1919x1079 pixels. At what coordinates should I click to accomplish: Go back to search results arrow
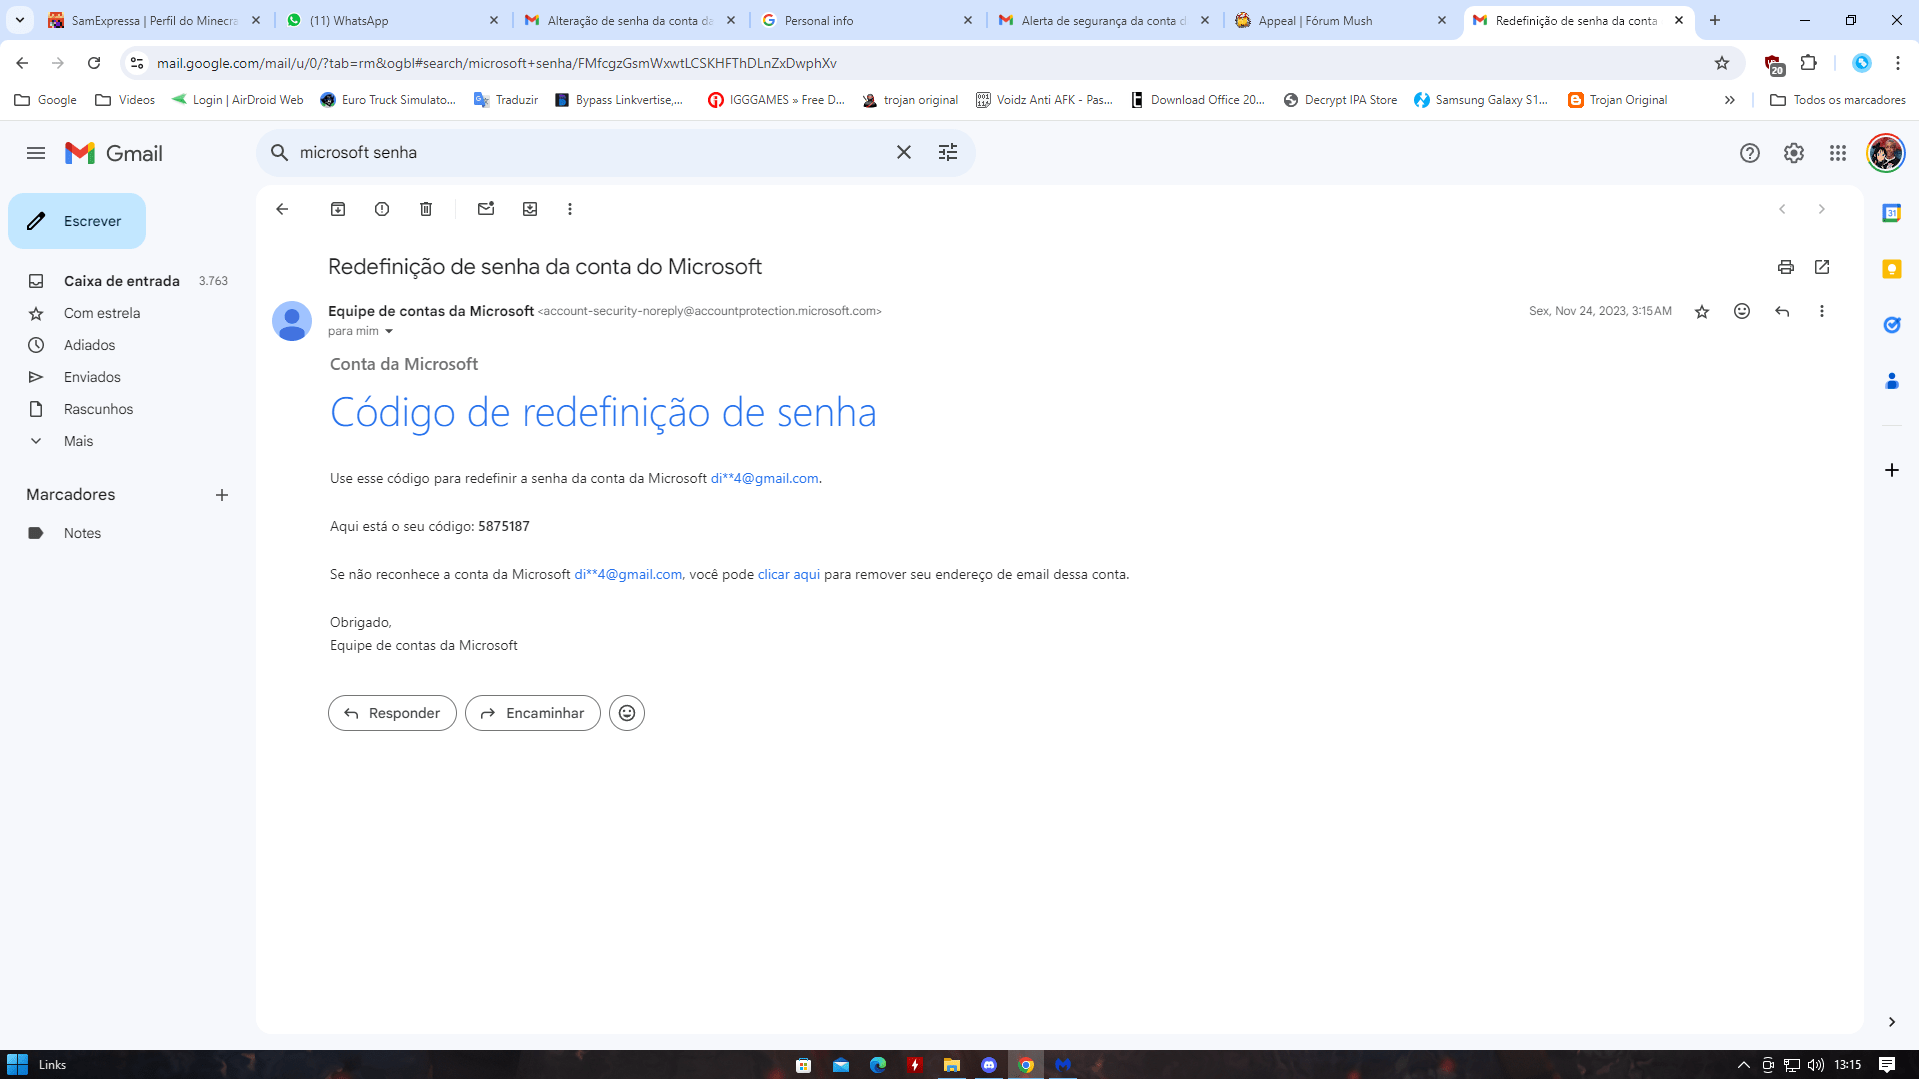tap(282, 209)
